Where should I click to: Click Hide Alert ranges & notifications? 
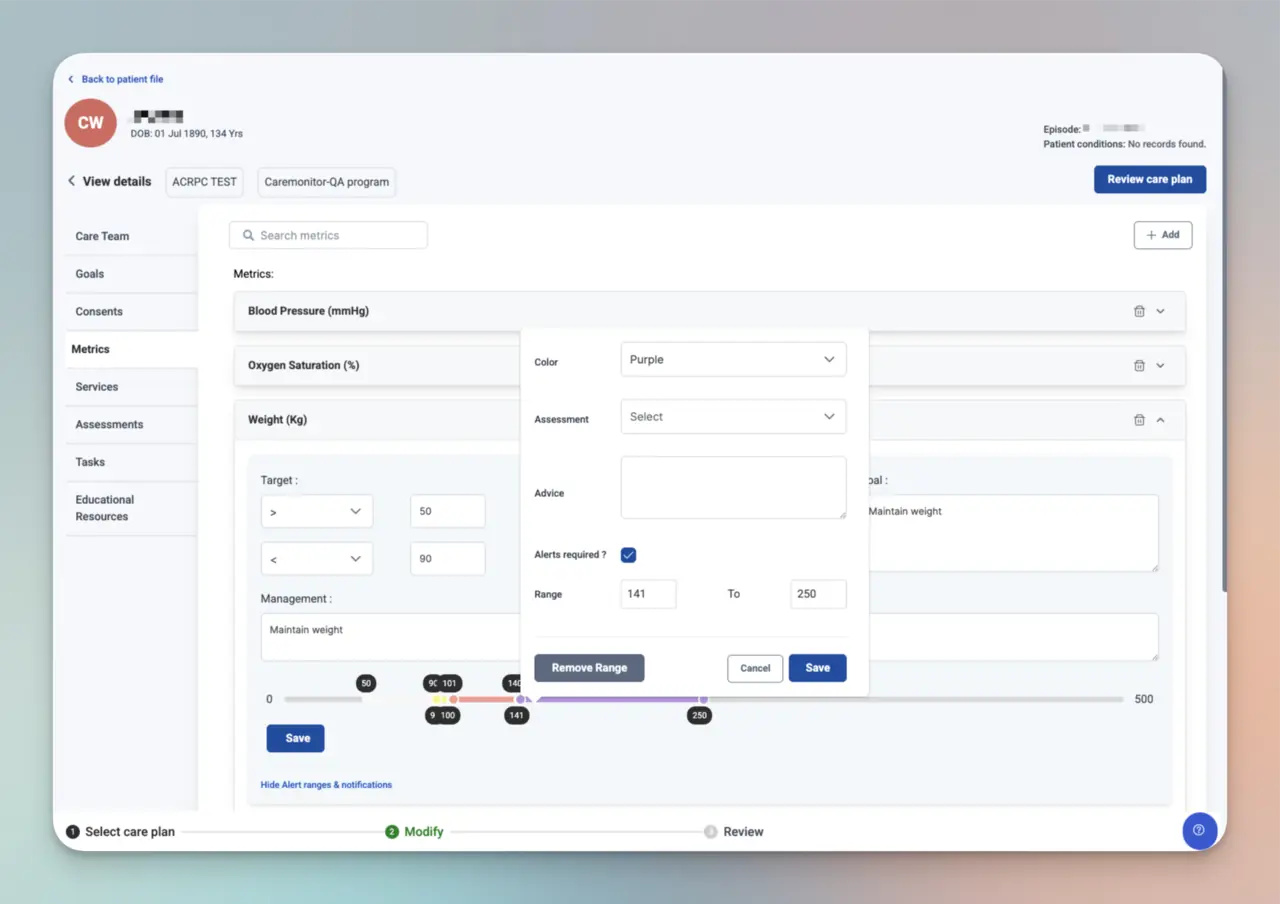[326, 785]
